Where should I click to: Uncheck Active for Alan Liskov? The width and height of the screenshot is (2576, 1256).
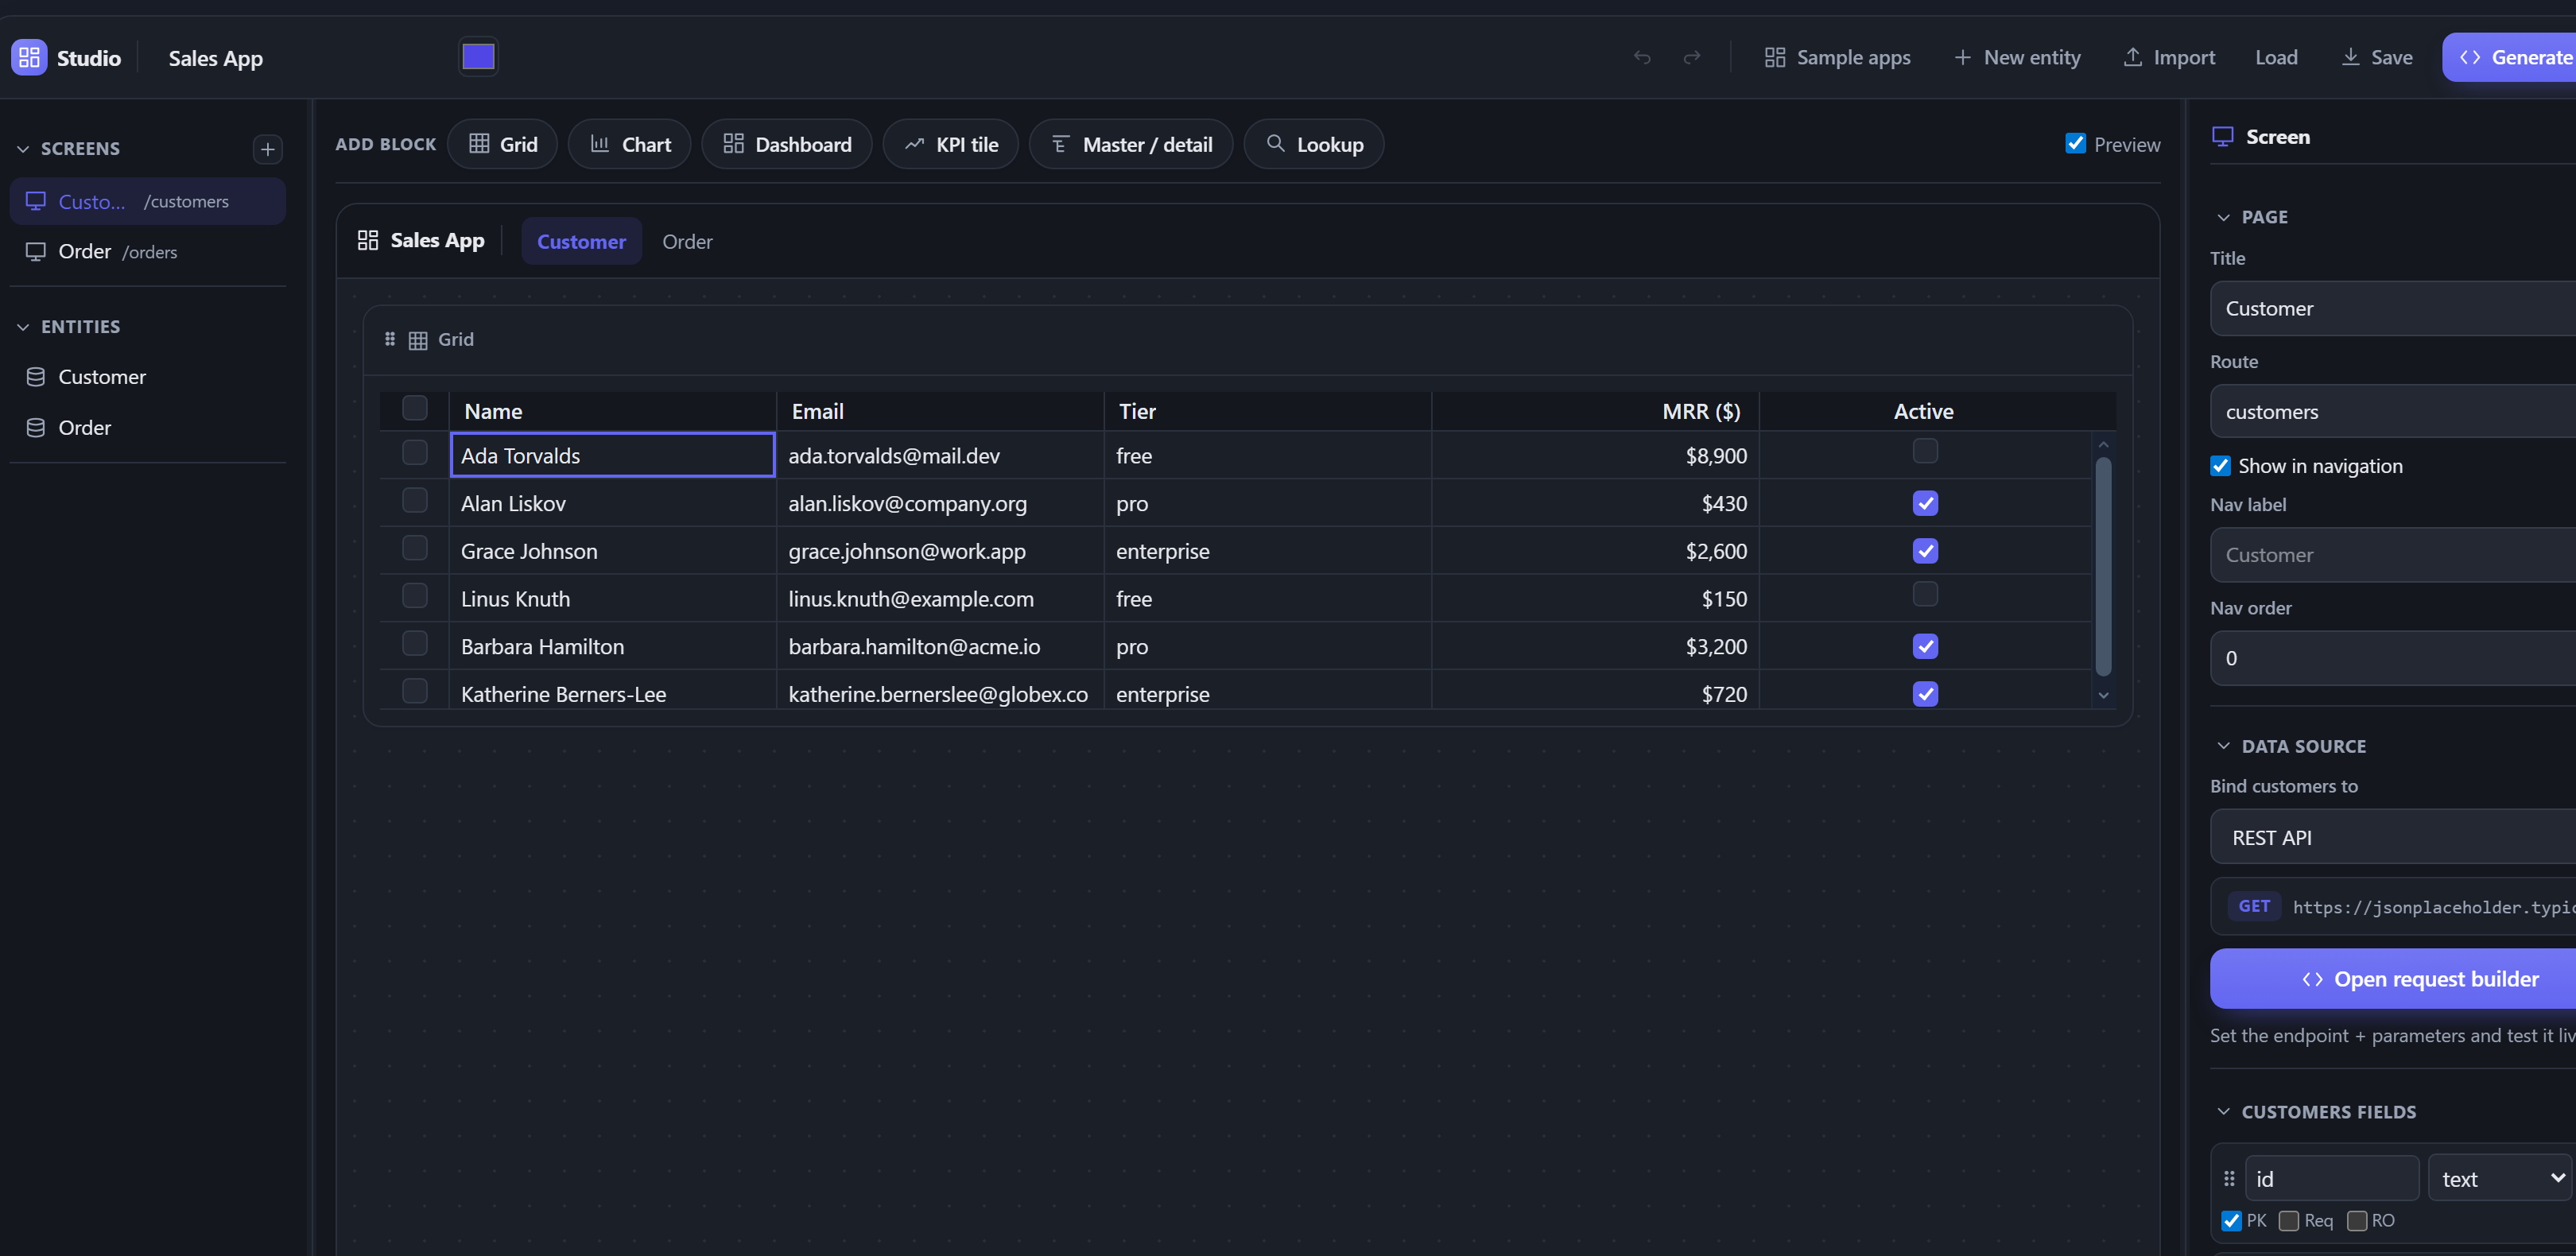coord(1925,503)
